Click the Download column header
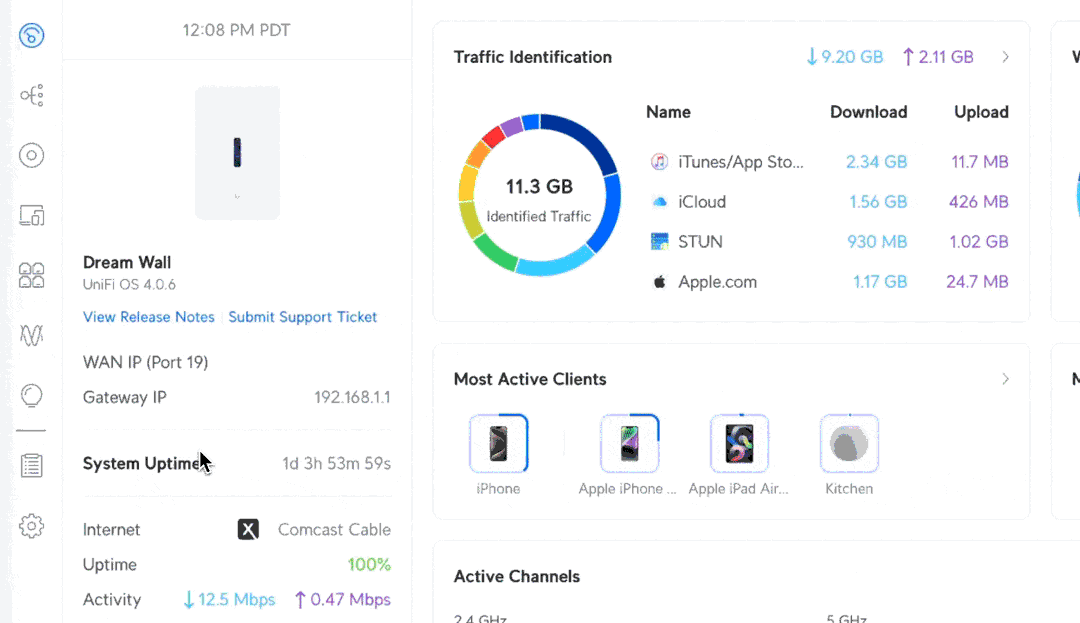 [868, 112]
